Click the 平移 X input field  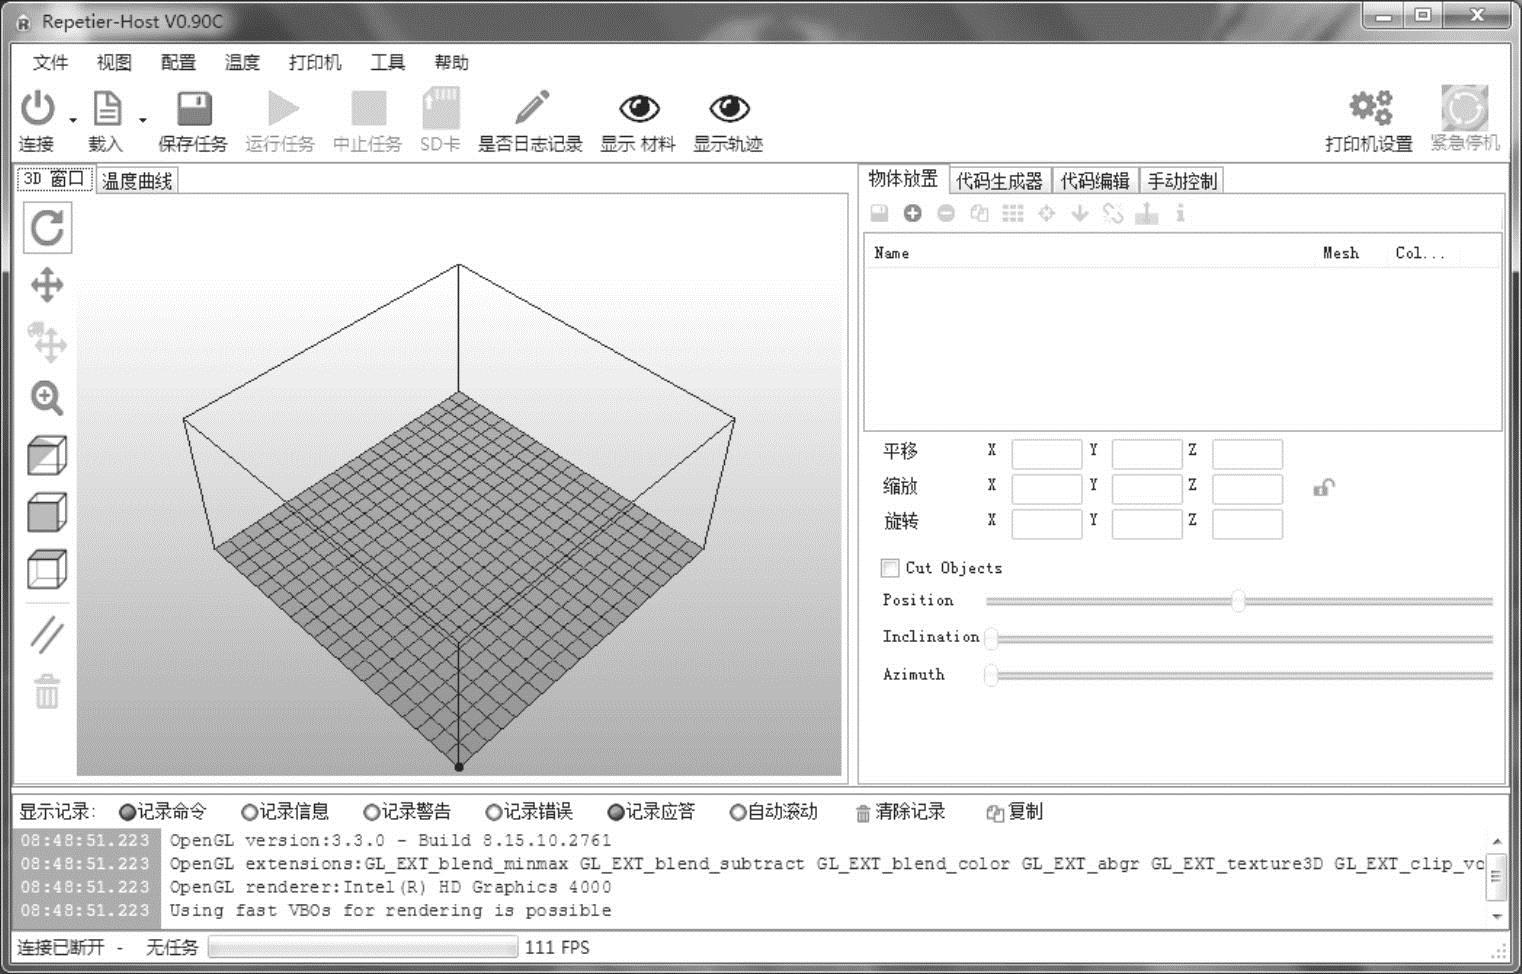pos(1047,454)
